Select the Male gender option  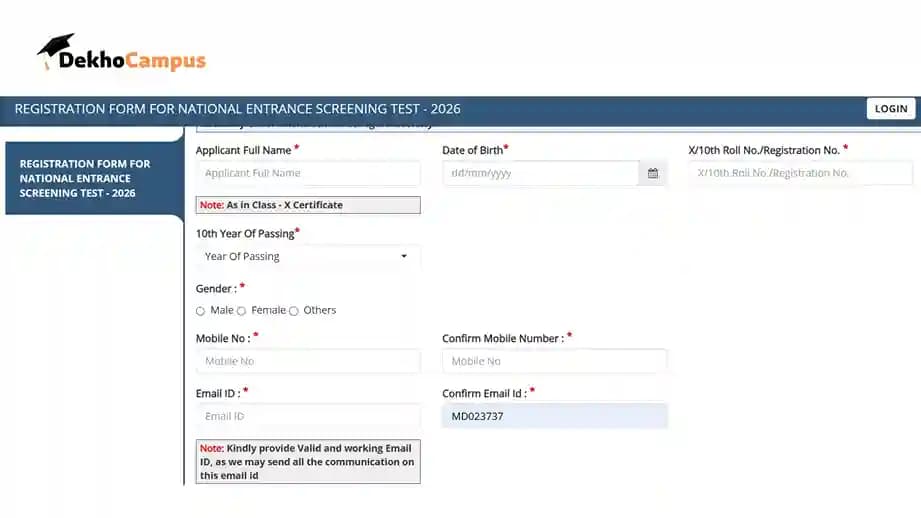coord(200,311)
